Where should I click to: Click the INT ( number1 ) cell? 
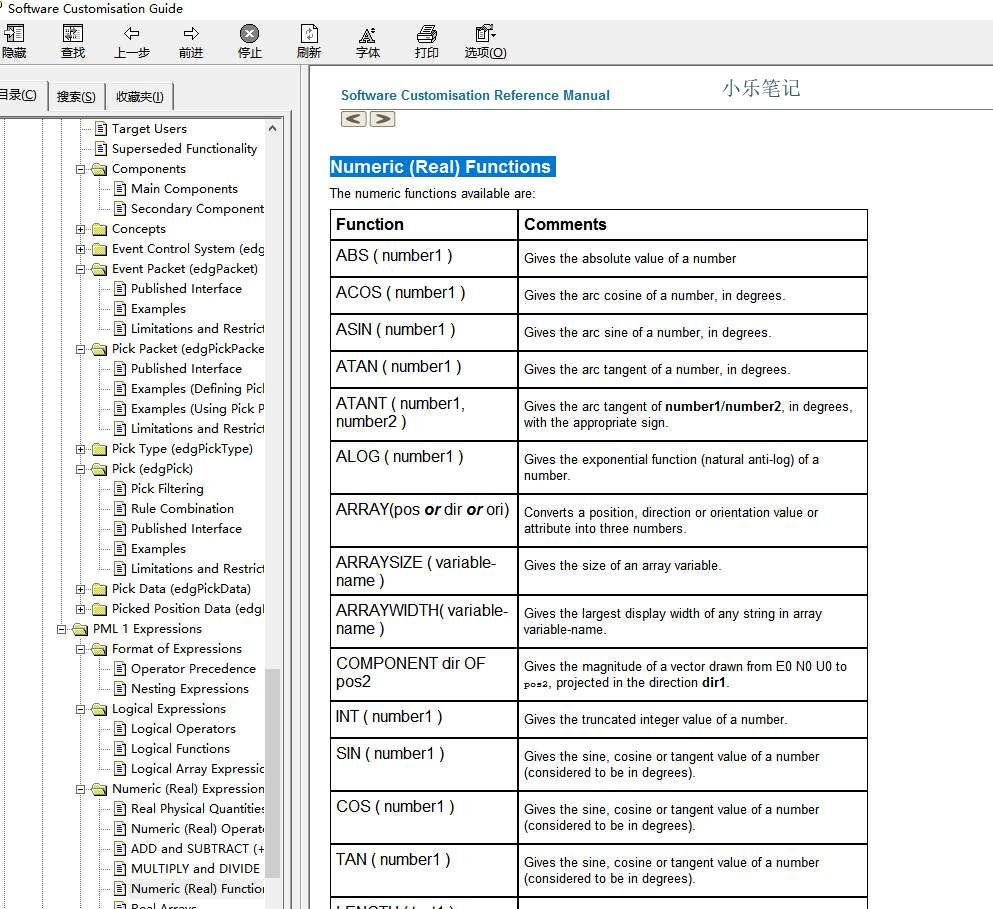click(424, 719)
